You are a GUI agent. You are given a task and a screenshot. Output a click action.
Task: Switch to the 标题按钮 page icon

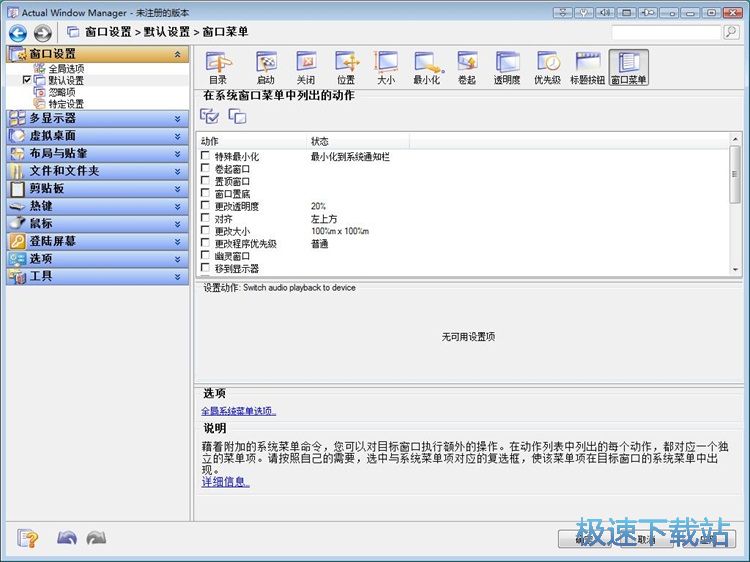tap(588, 68)
